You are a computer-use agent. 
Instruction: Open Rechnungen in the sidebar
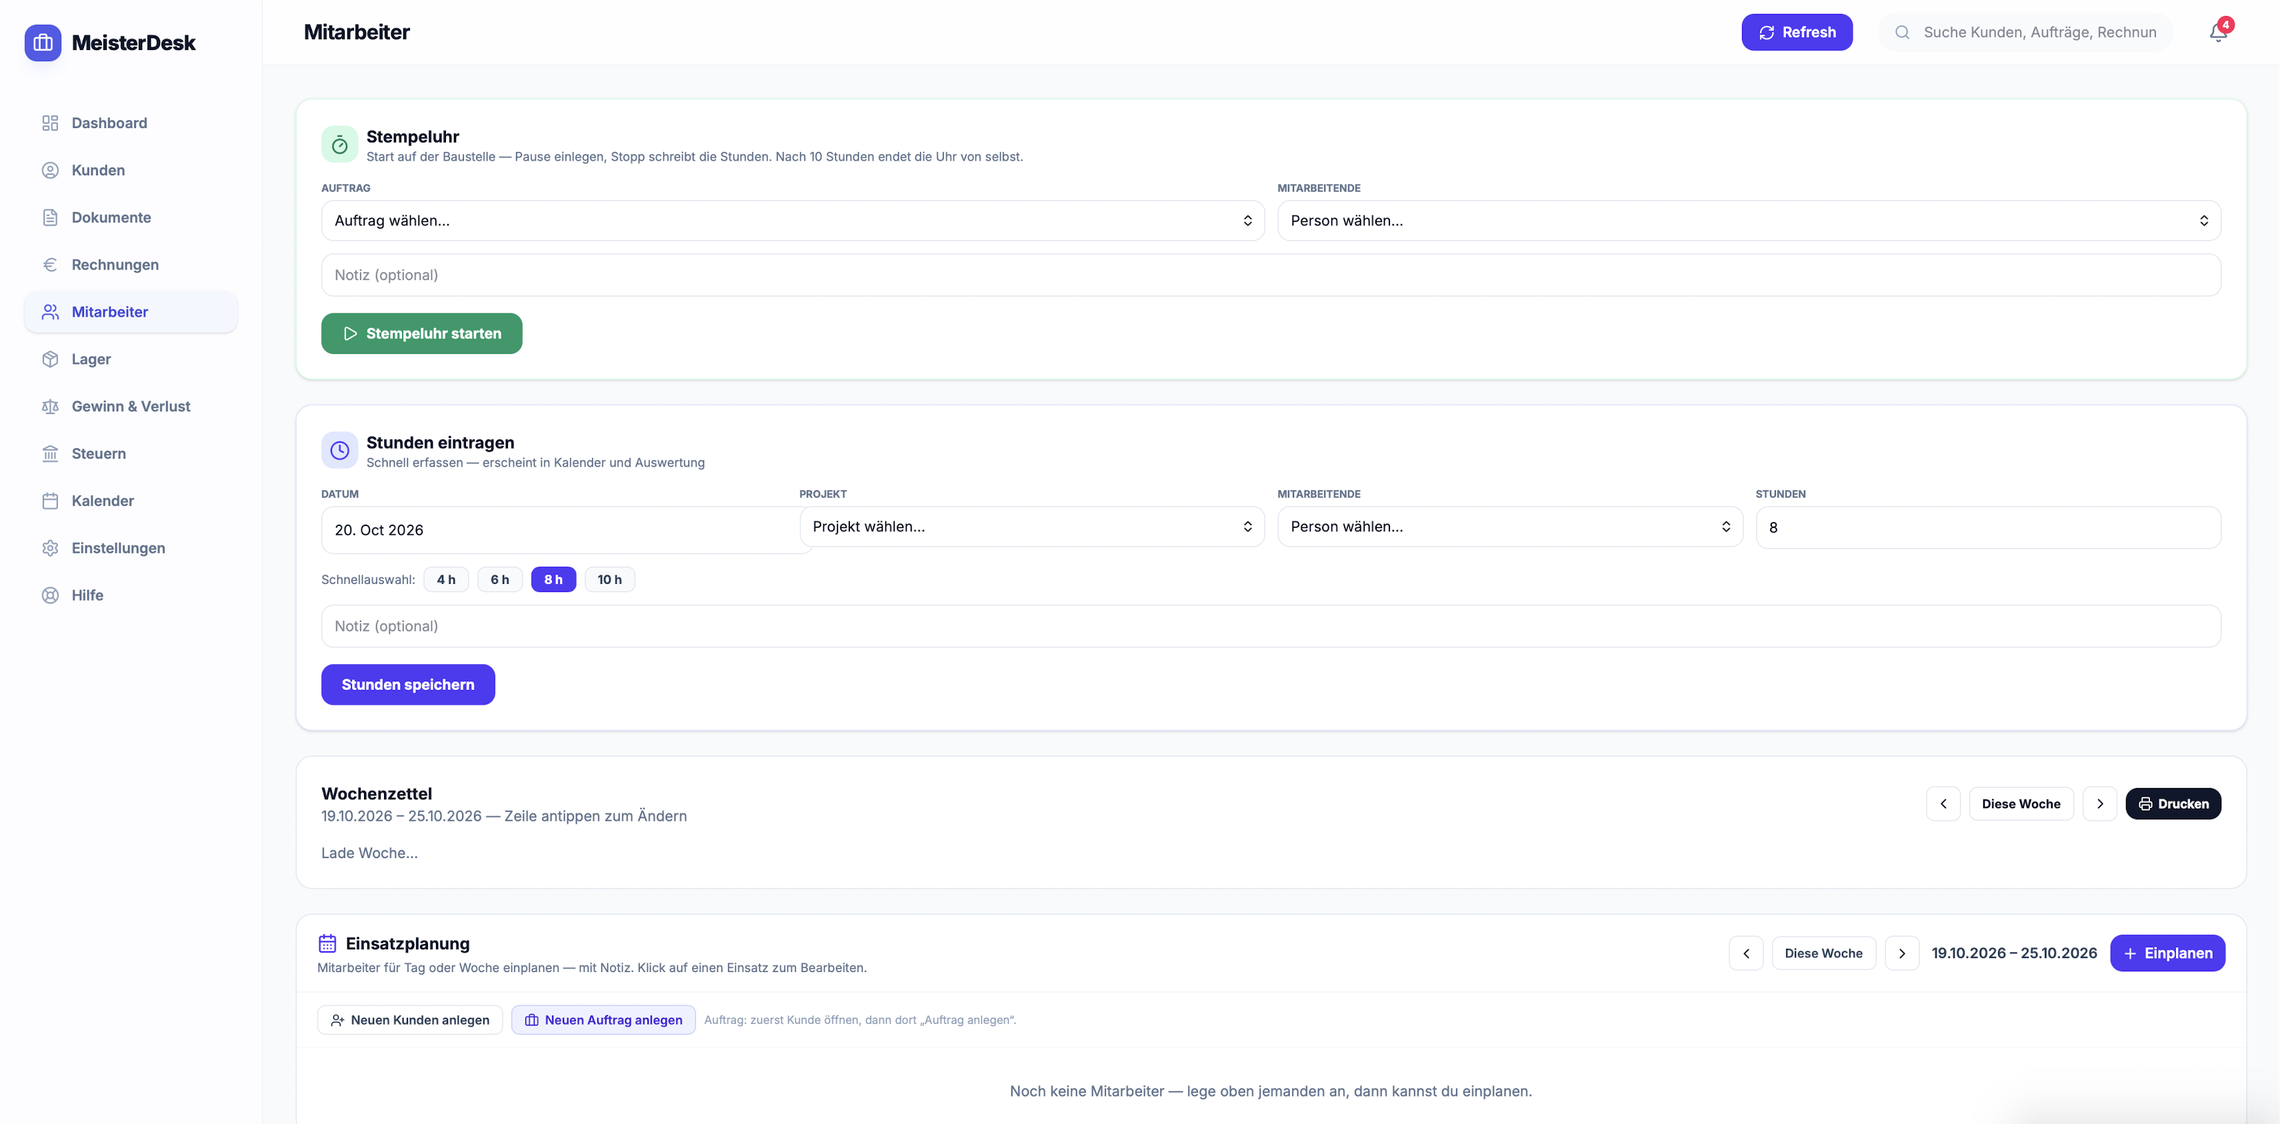(131, 264)
